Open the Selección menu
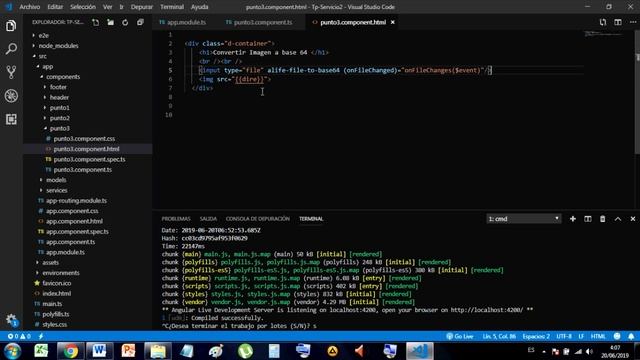Viewport: 640px width, 360px height. (82, 7)
